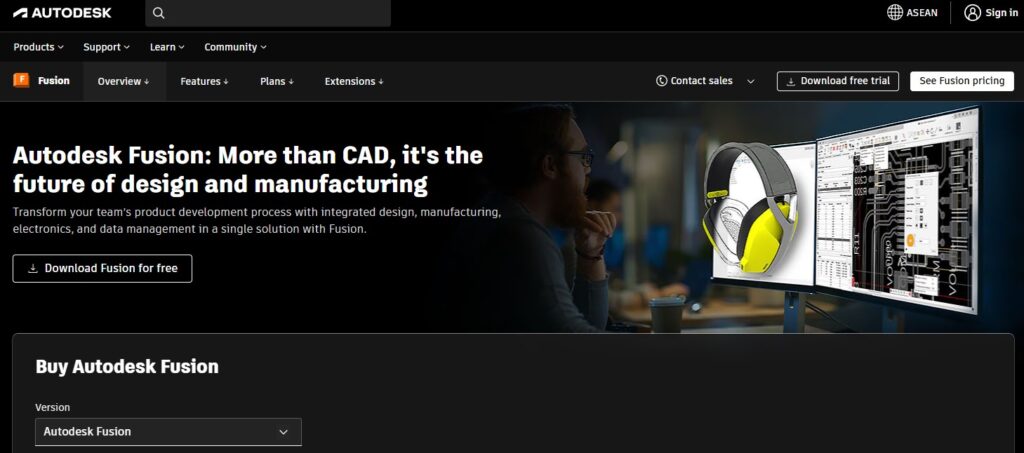Open the Plans tab
The height and width of the screenshot is (453, 1024).
[277, 81]
